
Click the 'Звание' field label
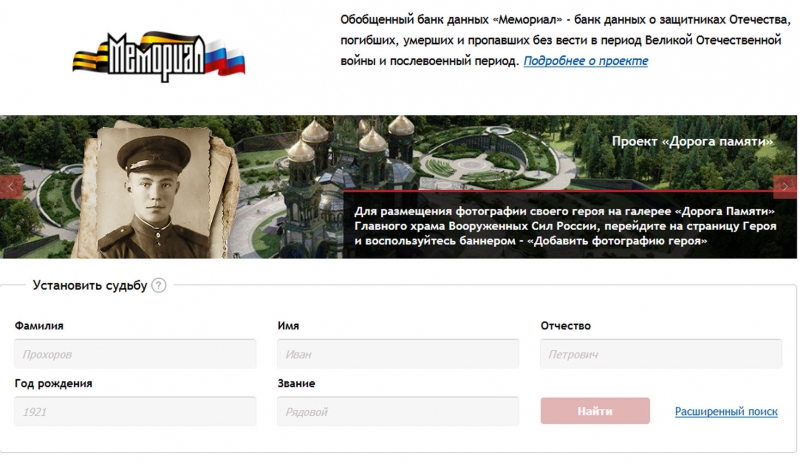click(x=296, y=383)
